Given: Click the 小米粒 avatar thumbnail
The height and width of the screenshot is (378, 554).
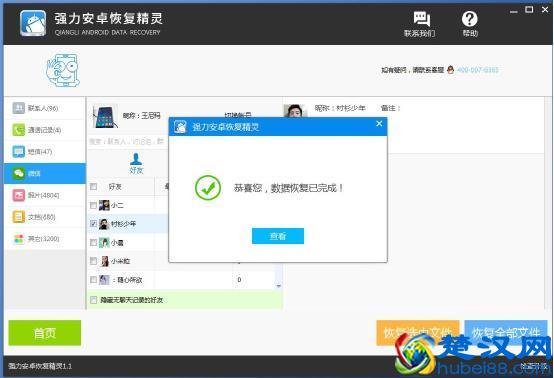Looking at the screenshot, I should 105,261.
